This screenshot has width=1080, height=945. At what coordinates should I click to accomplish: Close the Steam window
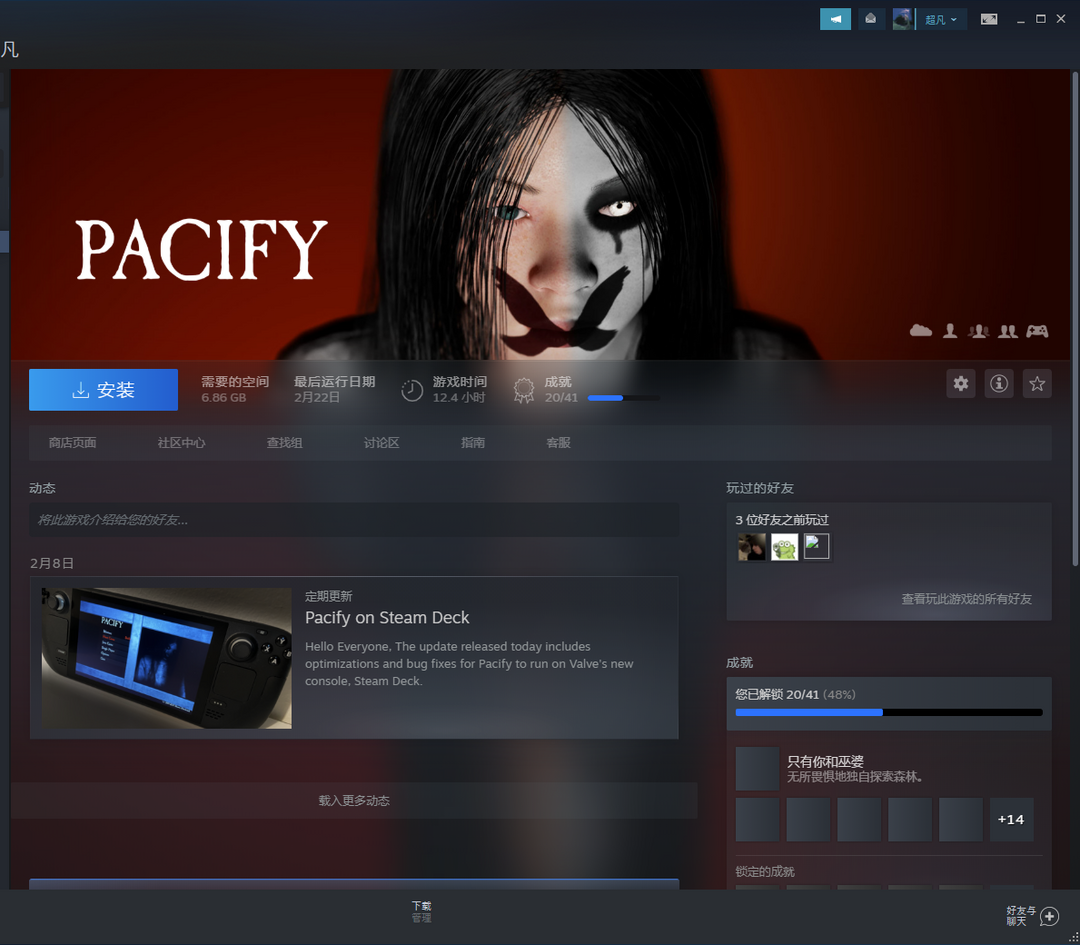coord(1061,19)
